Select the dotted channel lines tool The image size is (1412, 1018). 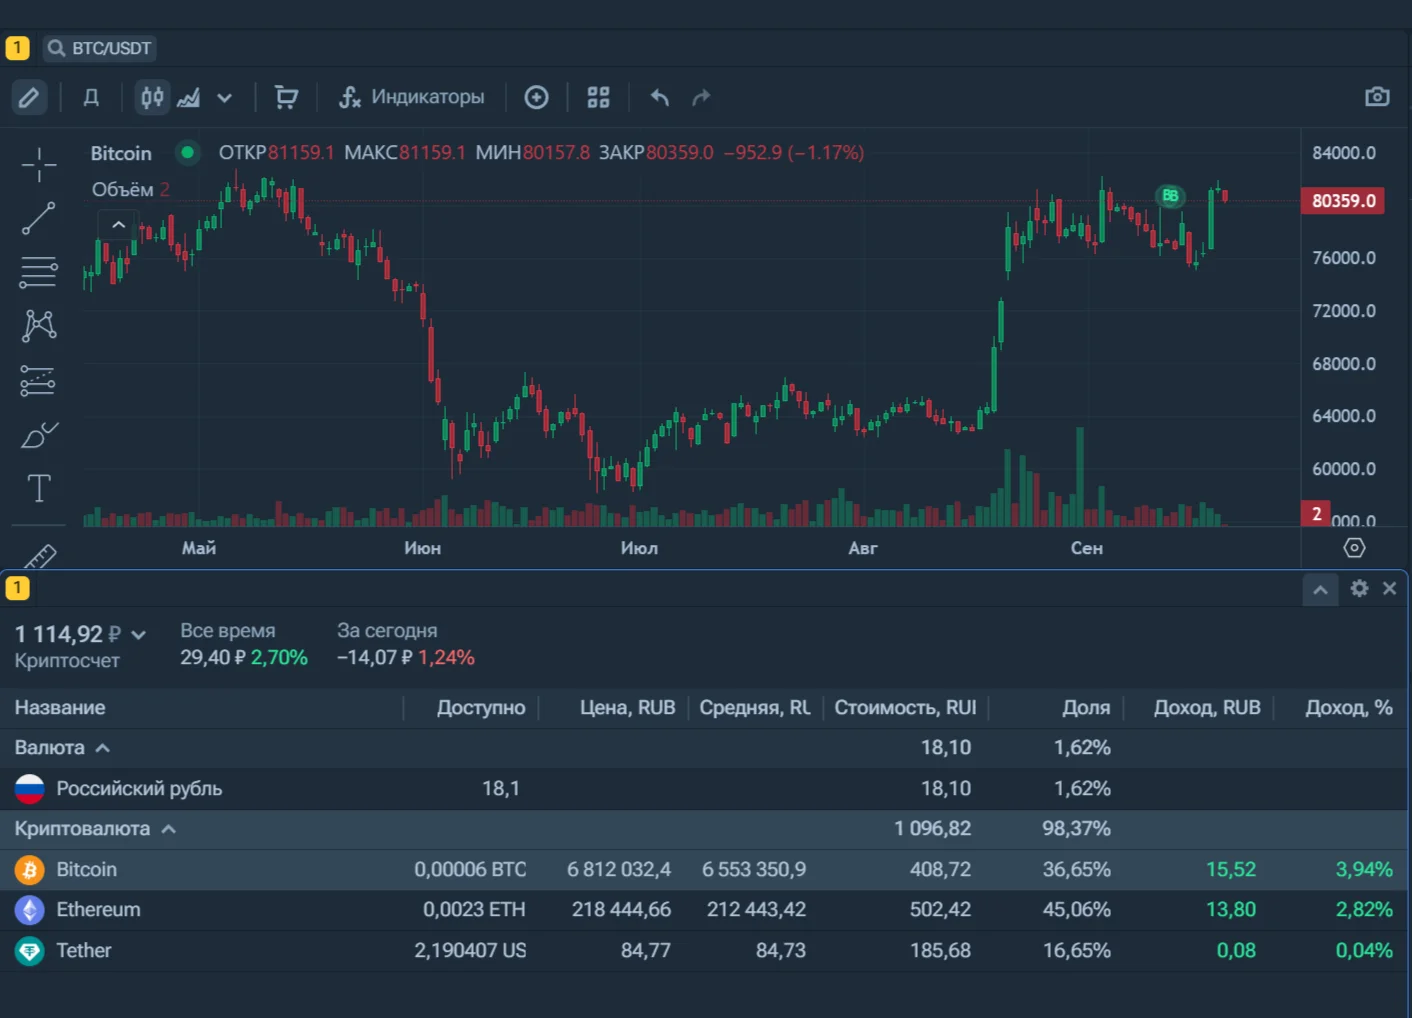39,381
